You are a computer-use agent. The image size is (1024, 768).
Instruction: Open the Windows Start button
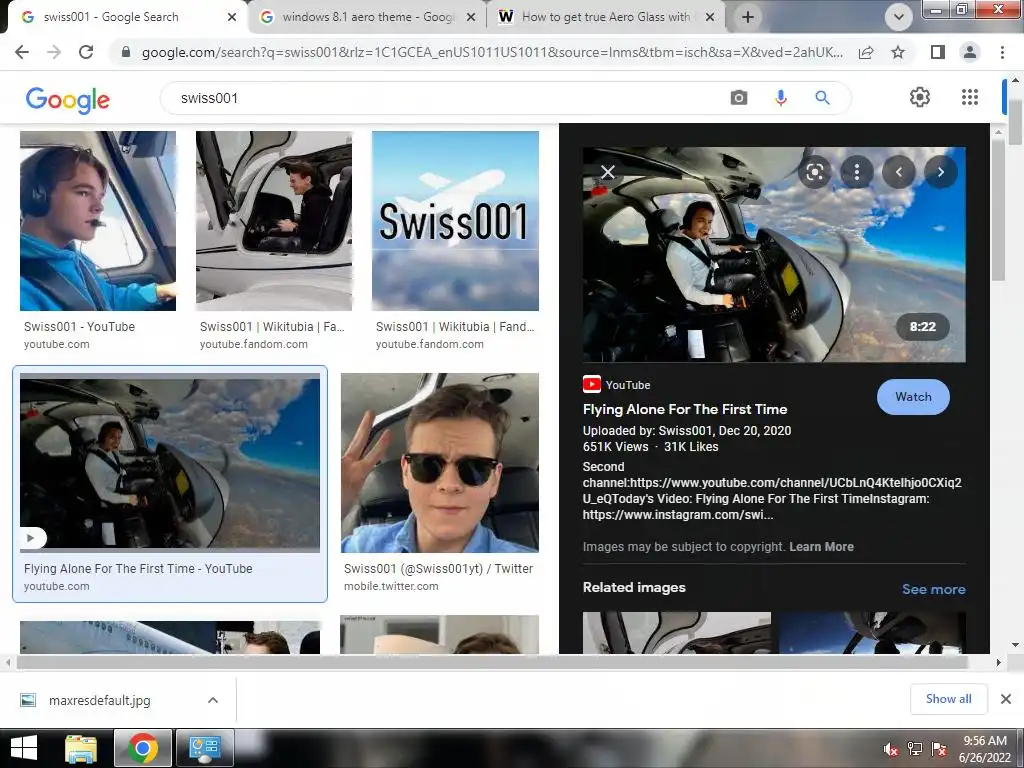point(24,748)
